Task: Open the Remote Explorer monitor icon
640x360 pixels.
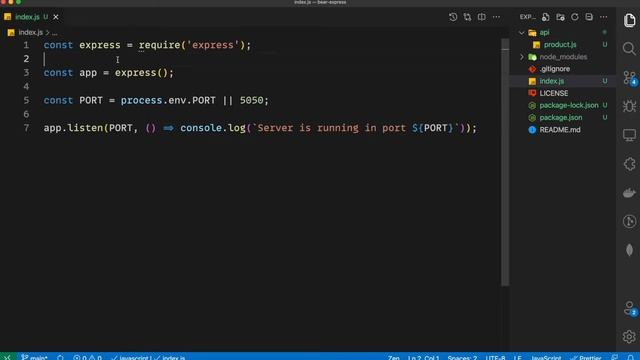Action: pos(629,135)
